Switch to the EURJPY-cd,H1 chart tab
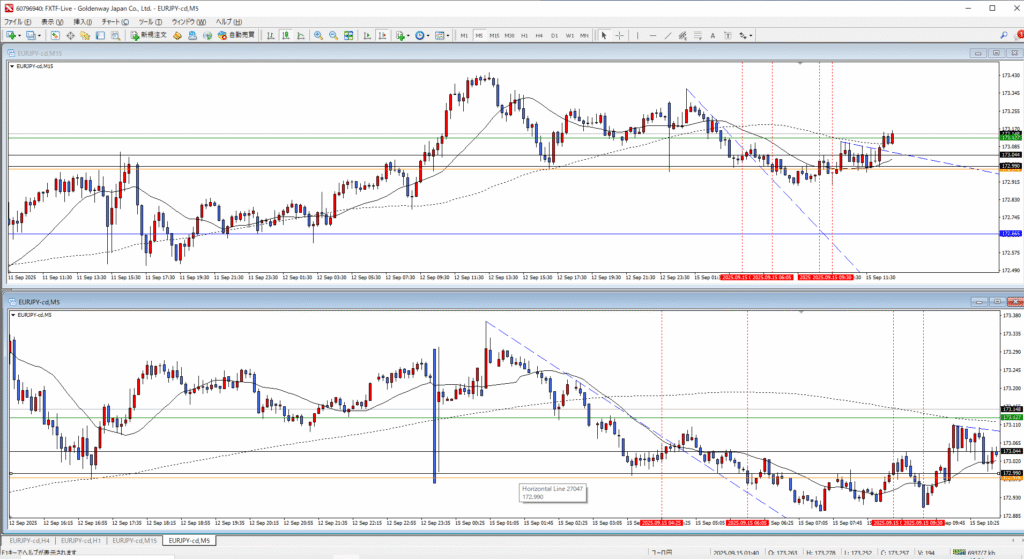The height and width of the screenshot is (559, 1024). click(x=80, y=541)
